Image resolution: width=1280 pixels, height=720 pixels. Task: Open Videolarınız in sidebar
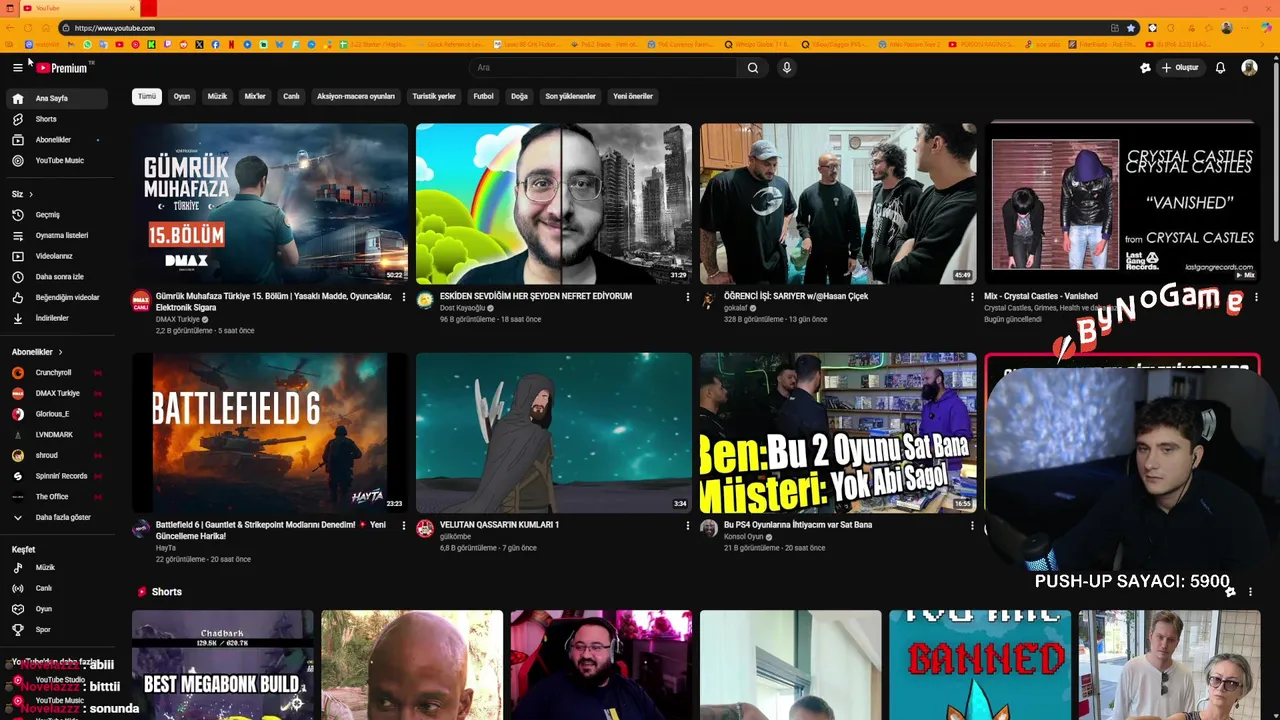coord(57,256)
